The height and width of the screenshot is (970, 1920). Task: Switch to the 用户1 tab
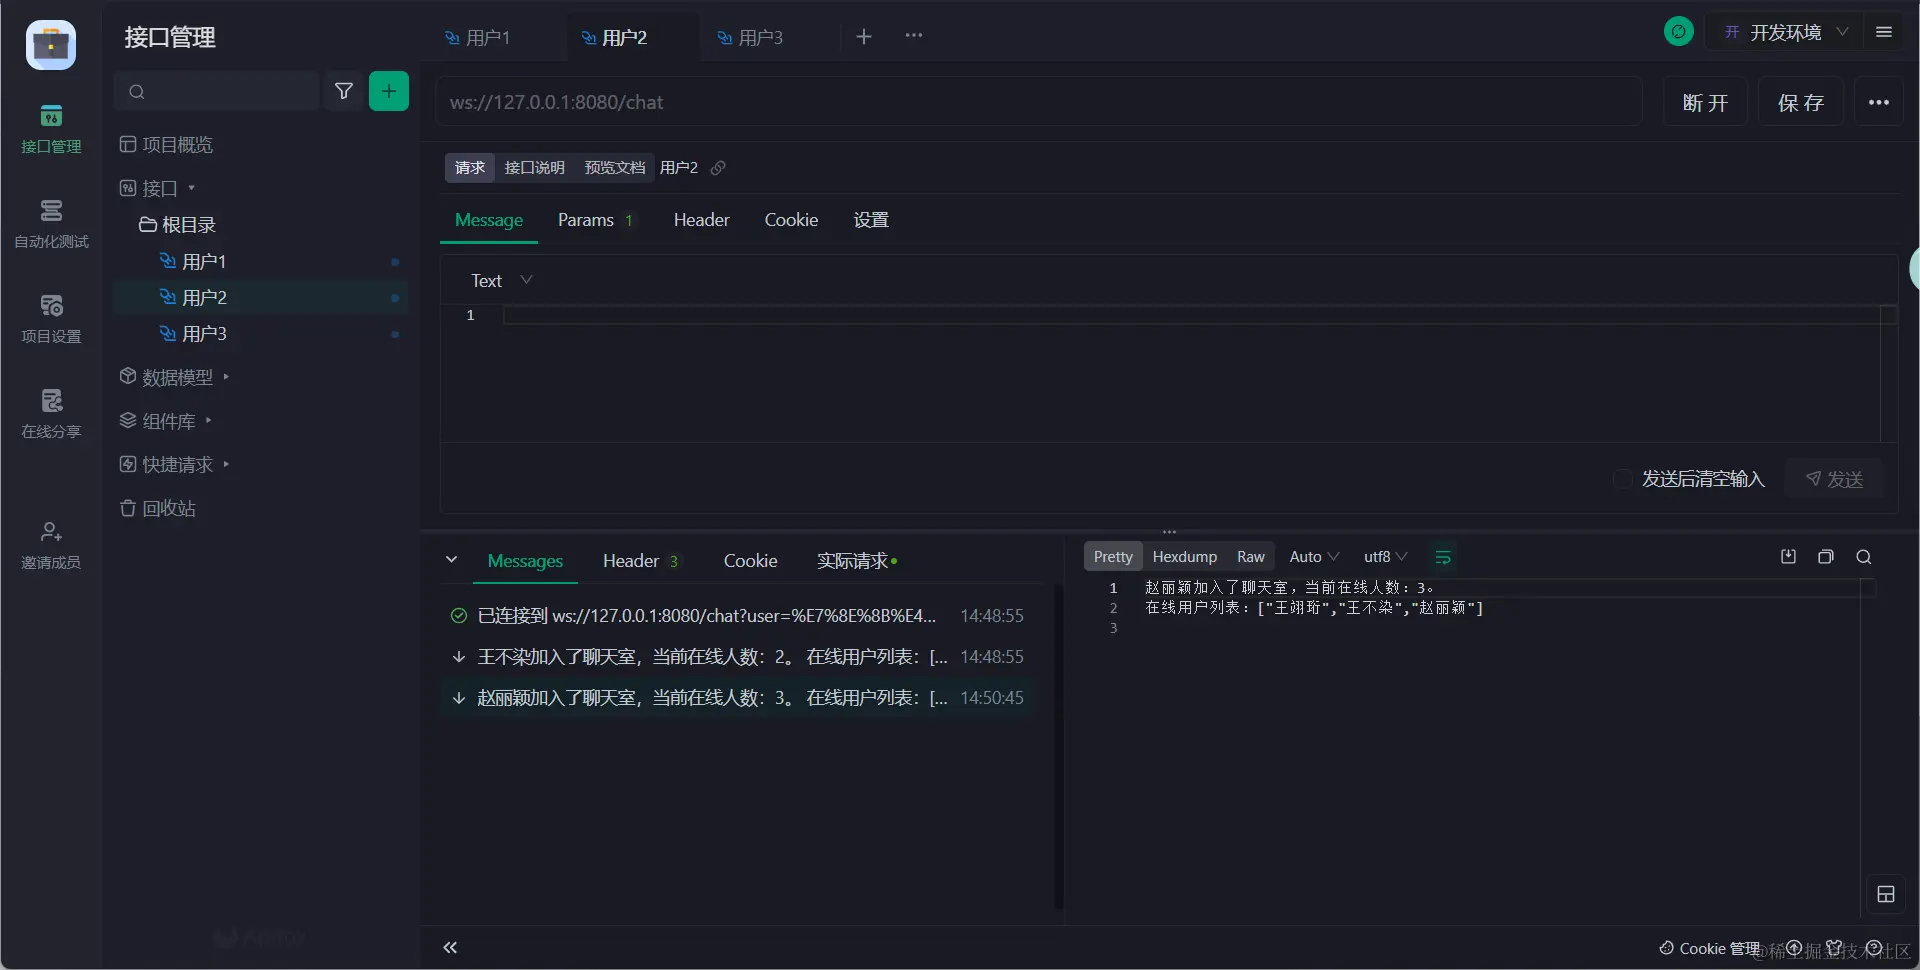tap(479, 38)
